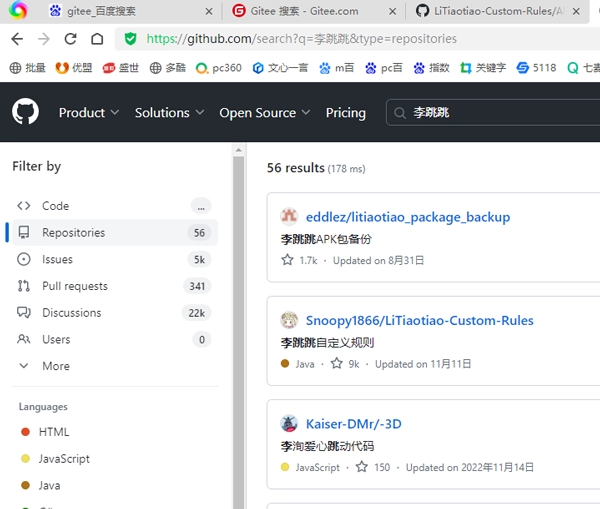Open the Pricing menu item
The width and height of the screenshot is (600, 509).
[x=345, y=113]
